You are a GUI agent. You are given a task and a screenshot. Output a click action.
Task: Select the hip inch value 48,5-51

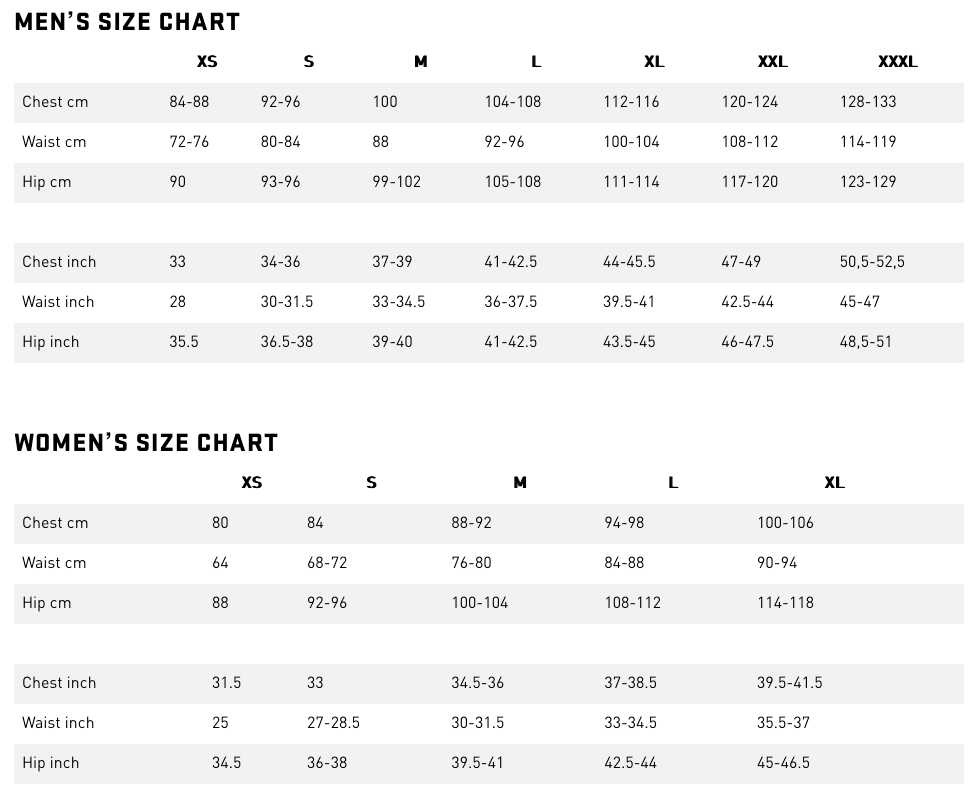pyautogui.click(x=865, y=342)
